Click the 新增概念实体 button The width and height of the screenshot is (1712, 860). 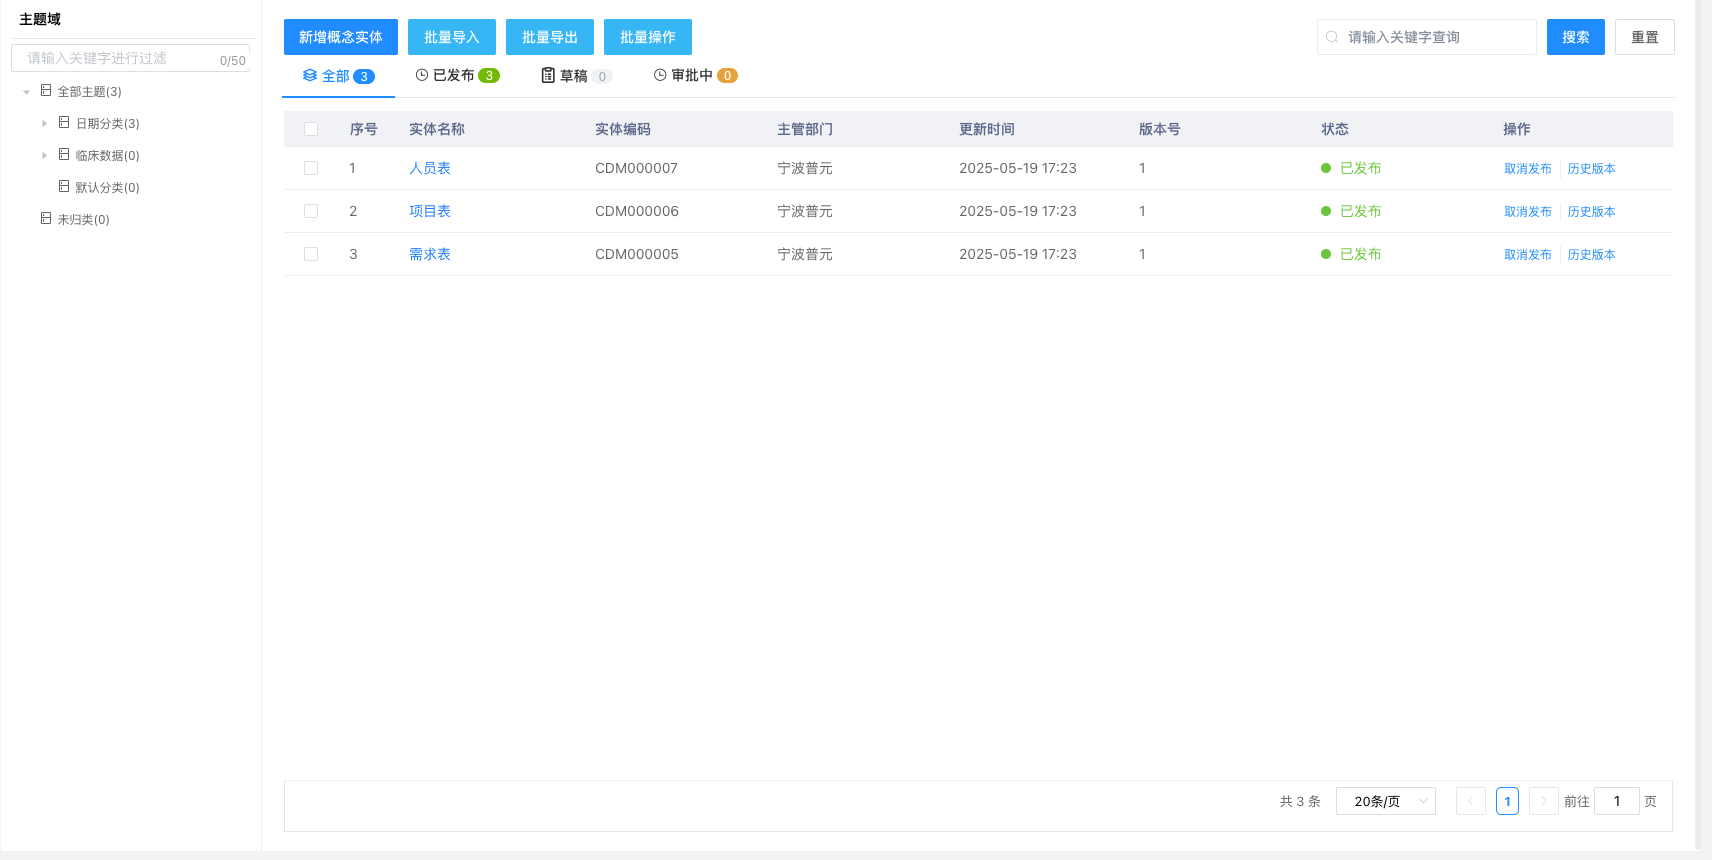pos(340,37)
